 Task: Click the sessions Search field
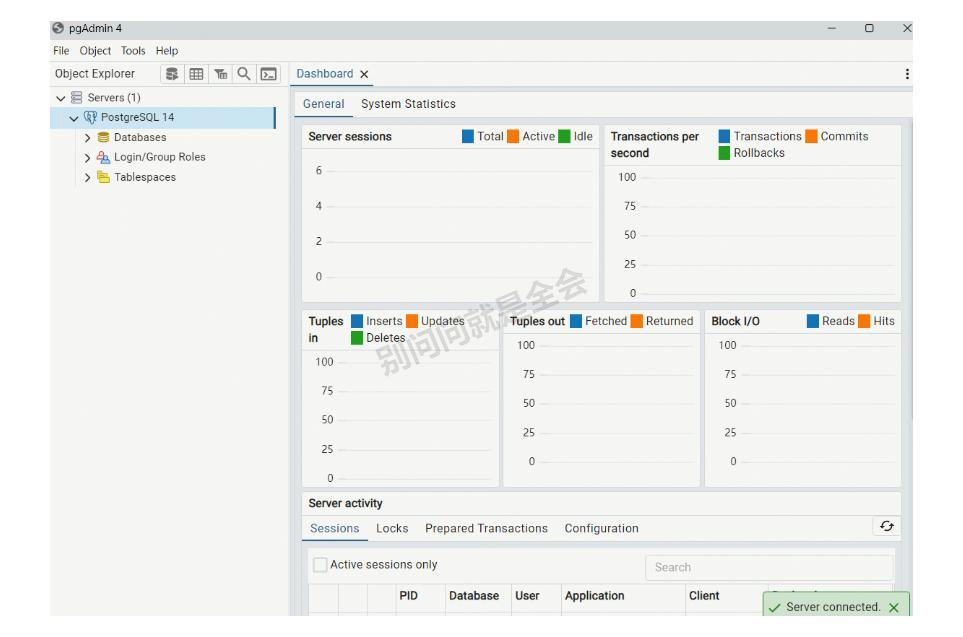tap(769, 568)
